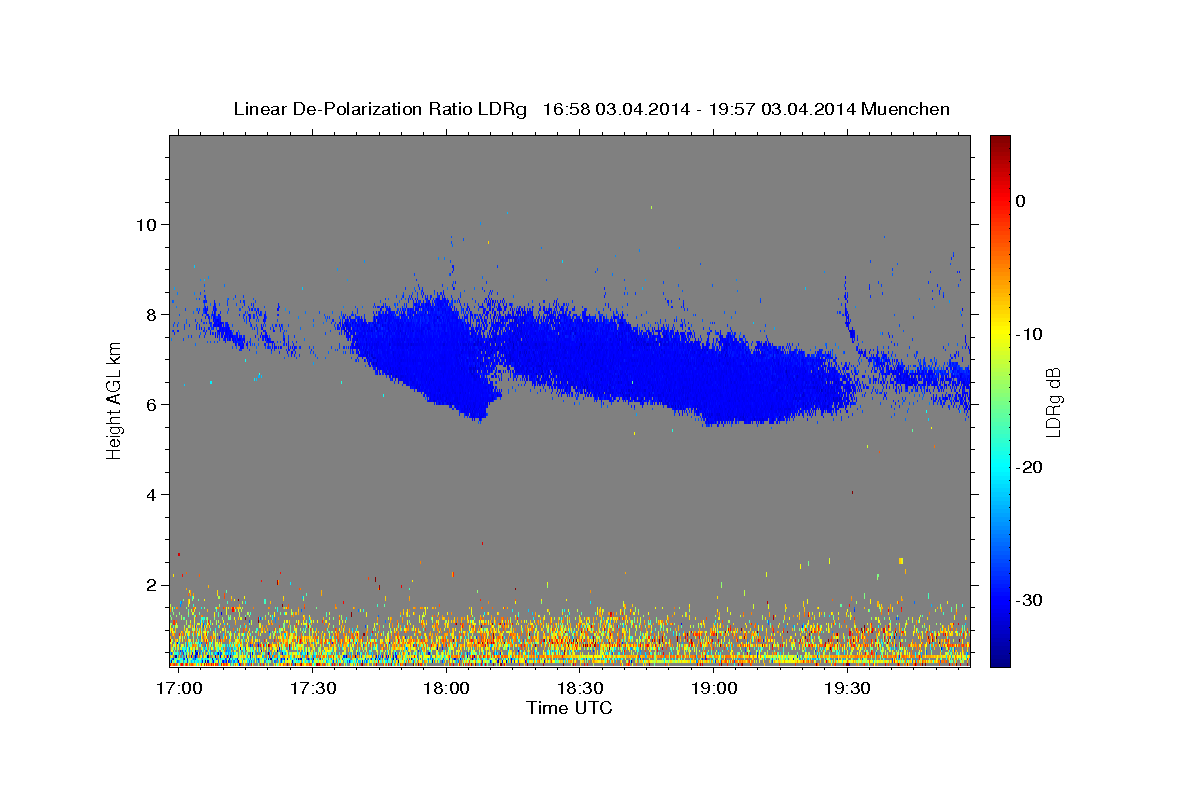This screenshot has width=1200, height=800.
Task: Click the 17:30 time tick label
Action: tap(313, 688)
